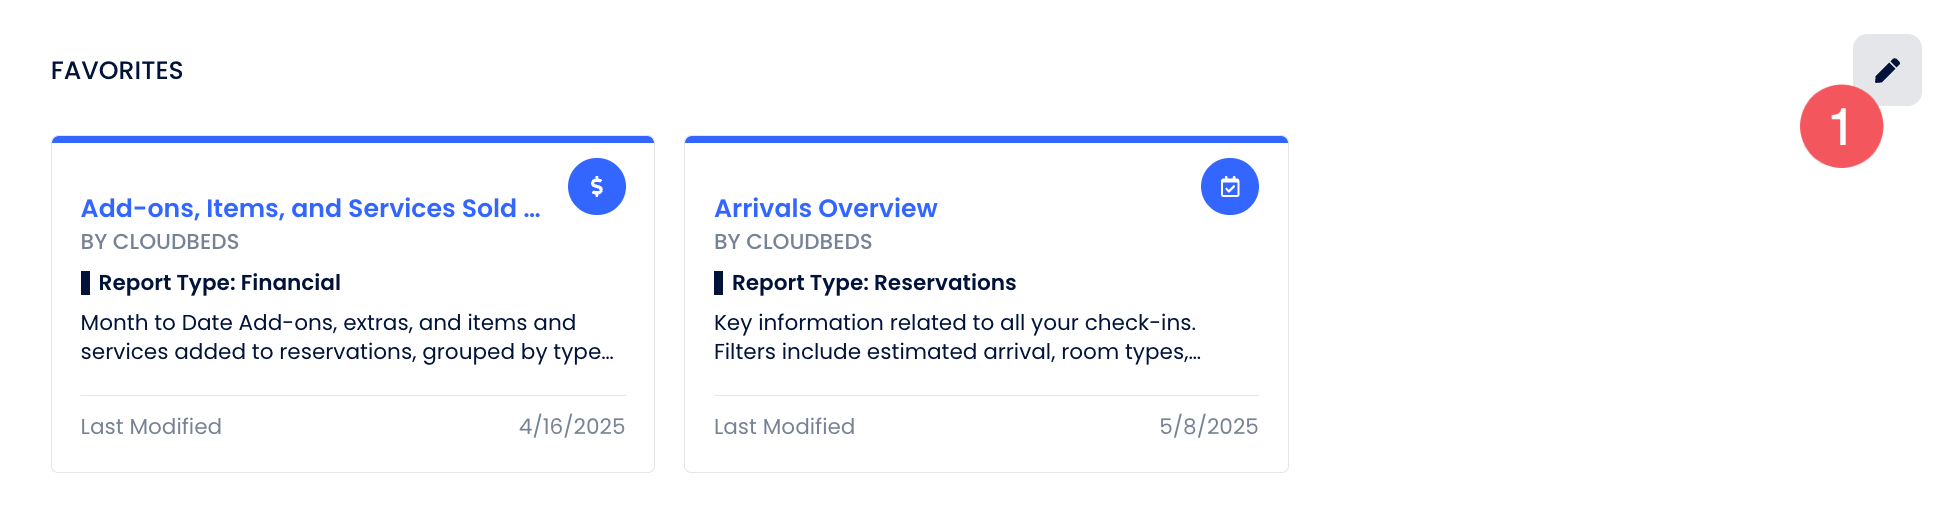Click the red number 1 badge
Image resolution: width=1960 pixels, height=522 pixels.
coord(1841,127)
